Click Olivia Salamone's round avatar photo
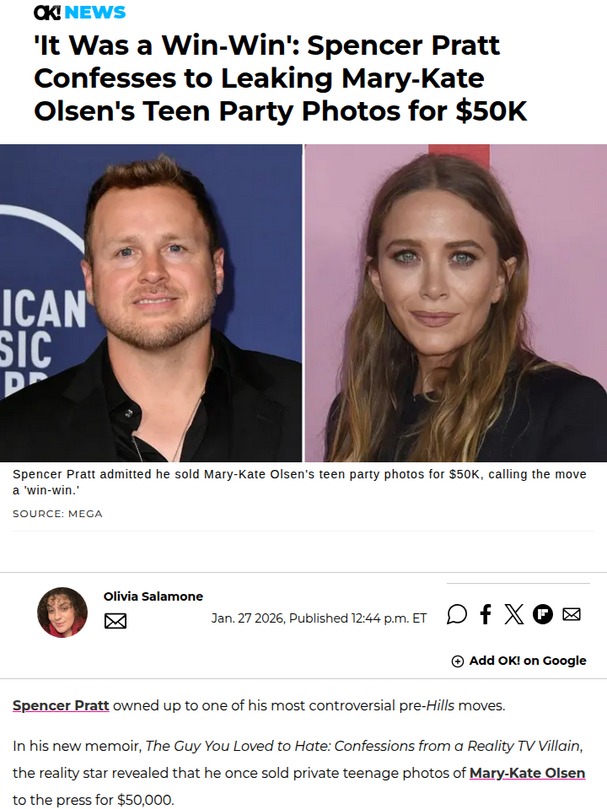This screenshot has height=809, width=607. [62, 612]
